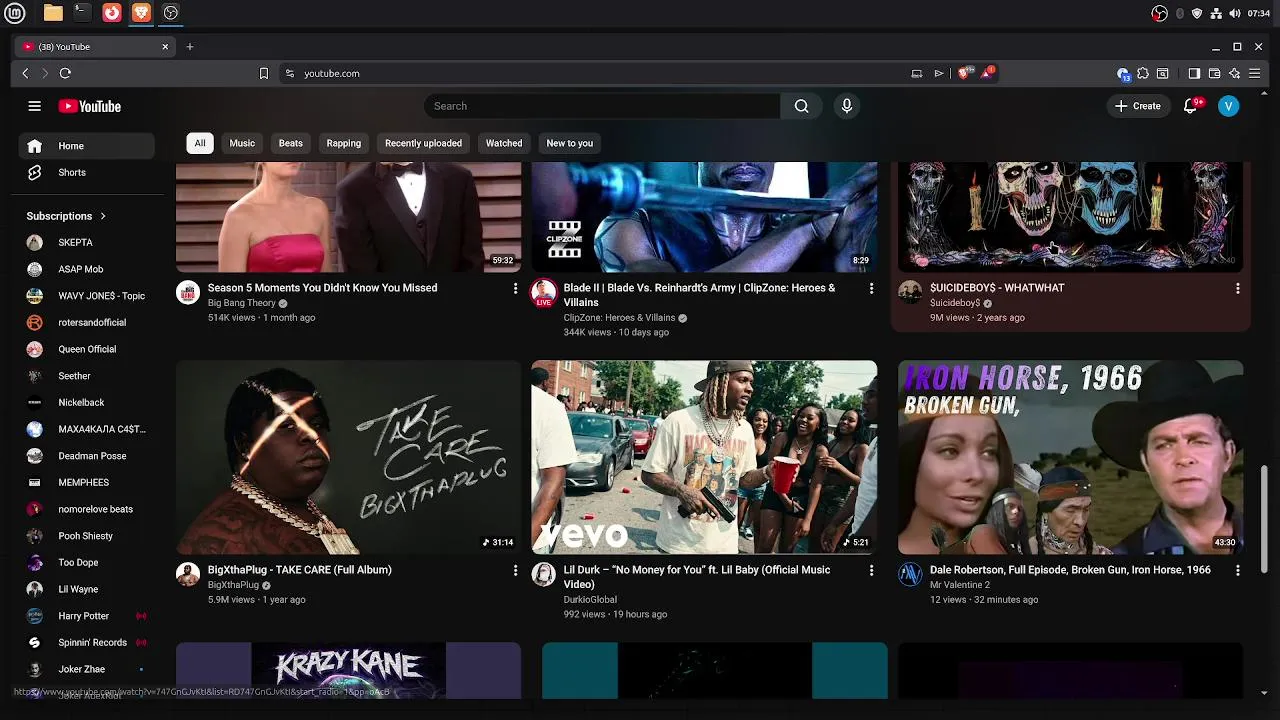The height and width of the screenshot is (720, 1280).
Task: Select the Beats filter chip
Action: click(x=291, y=143)
